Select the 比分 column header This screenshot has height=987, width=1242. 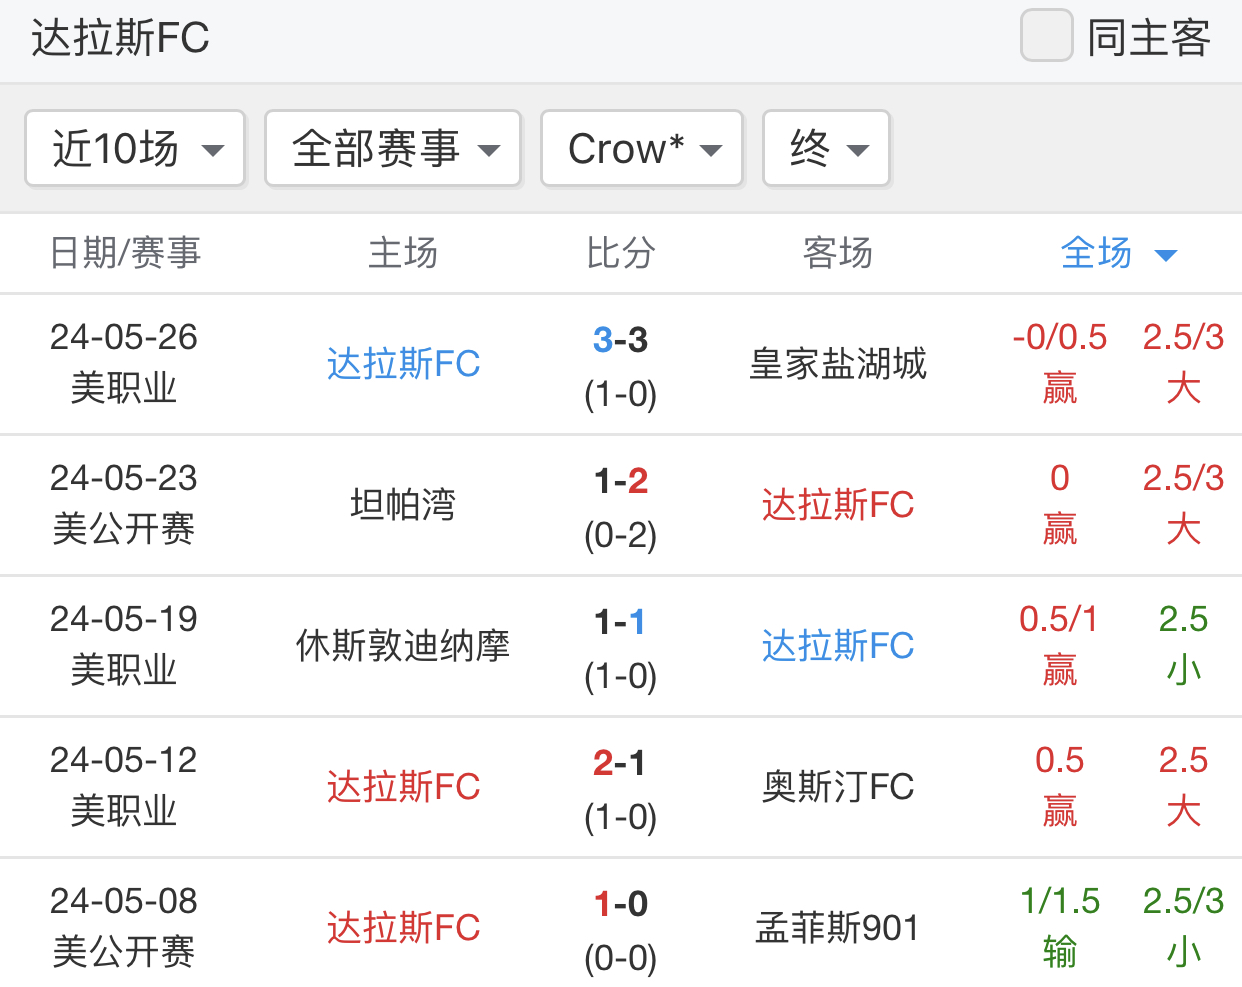(x=620, y=253)
